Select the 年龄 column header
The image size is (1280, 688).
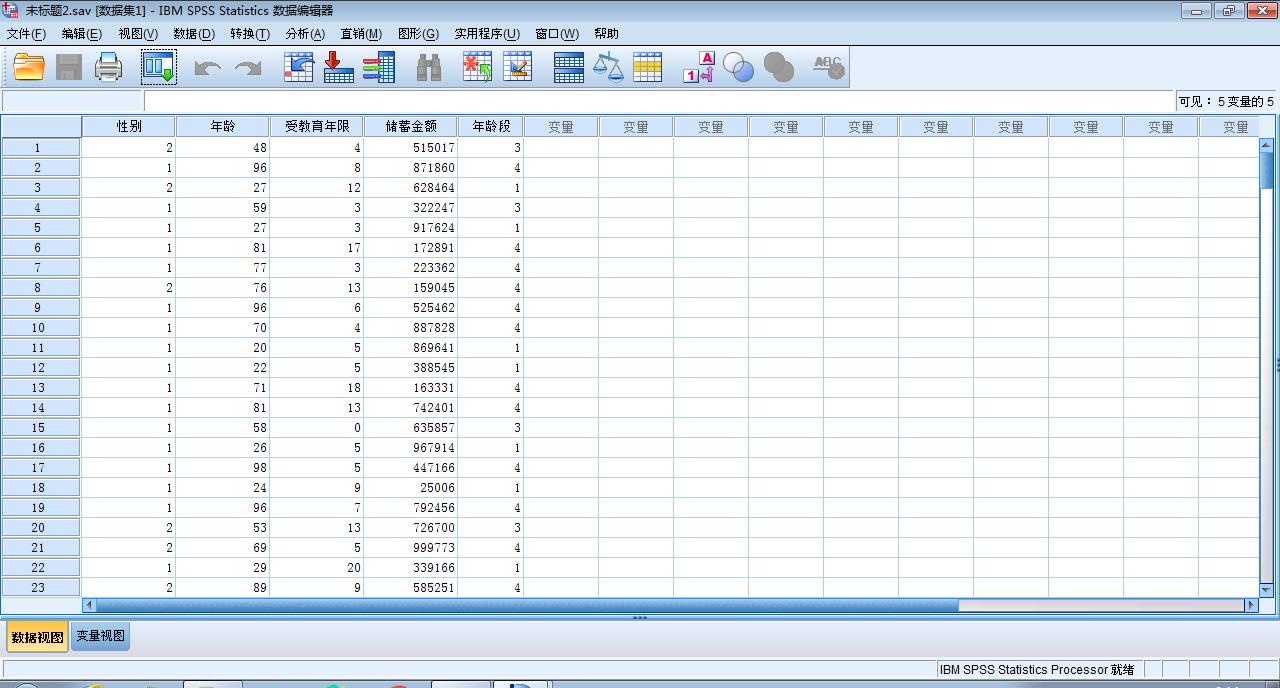222,127
